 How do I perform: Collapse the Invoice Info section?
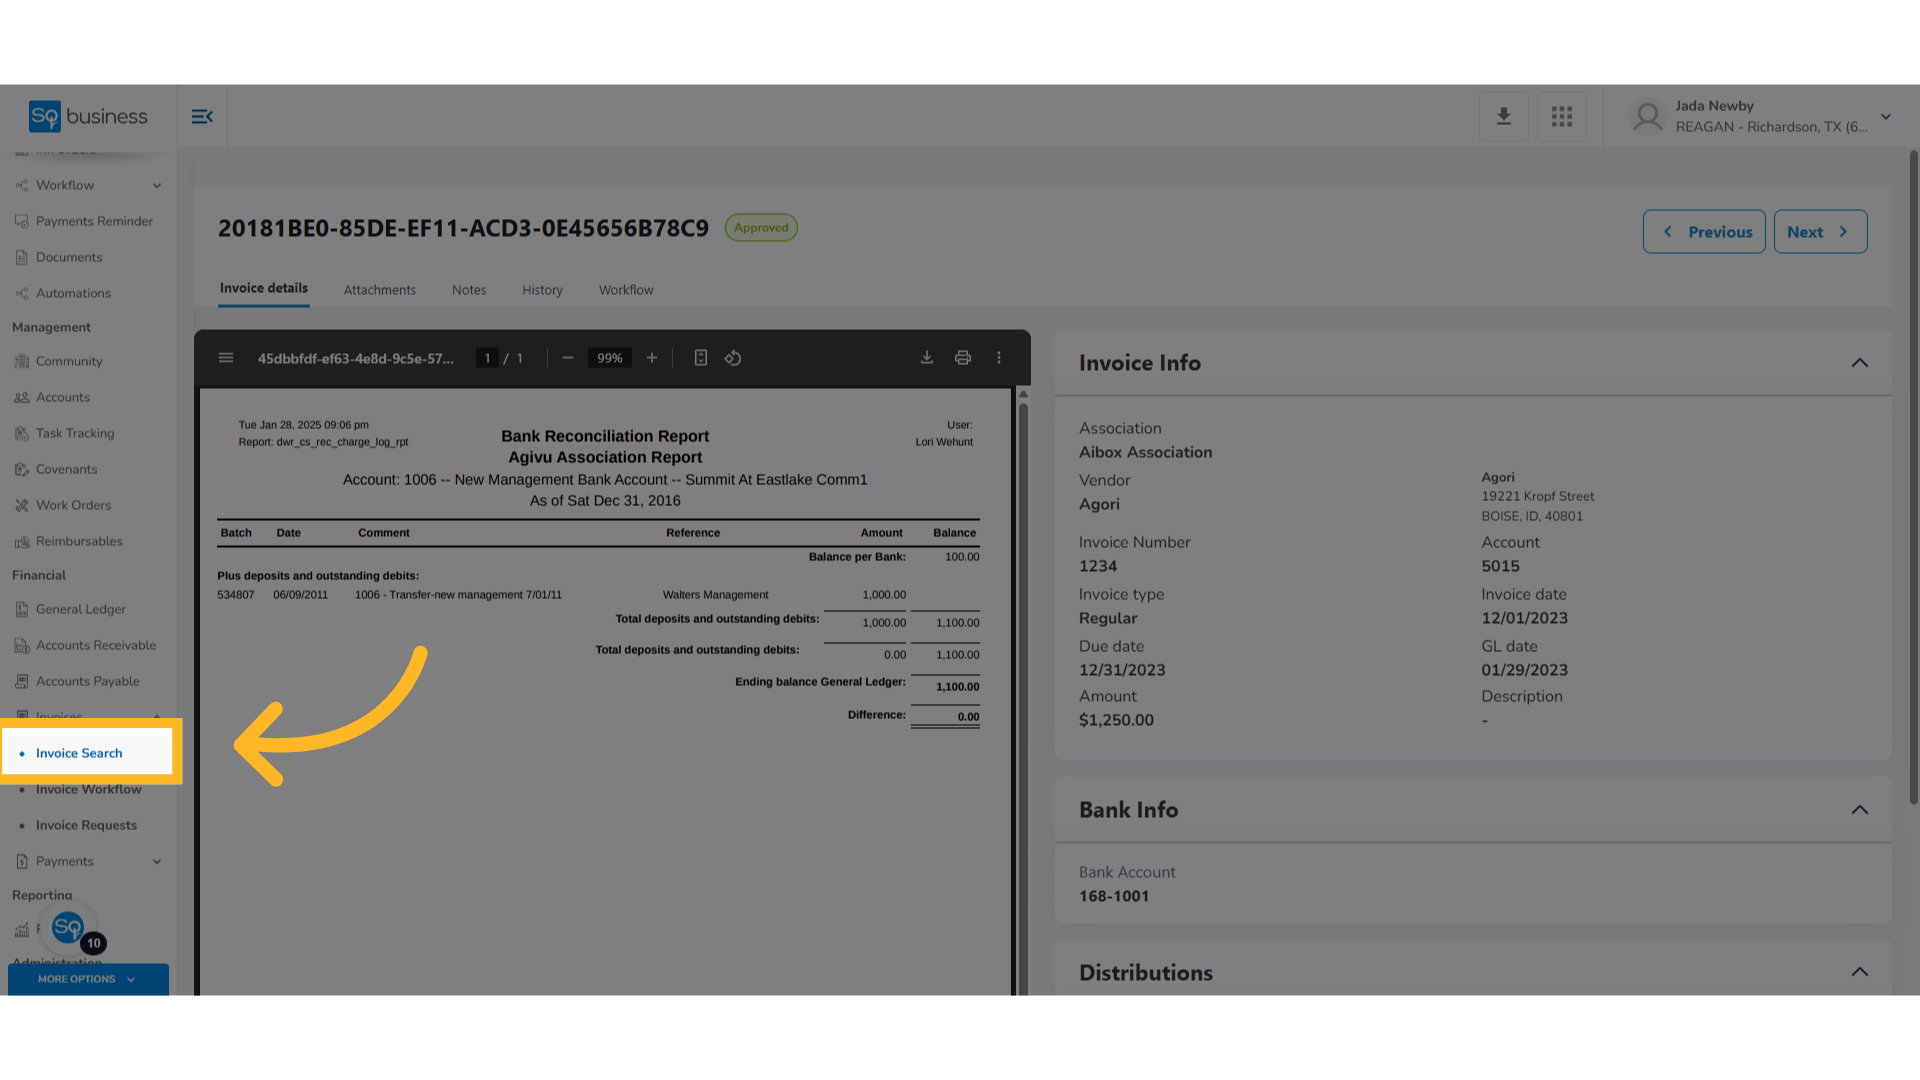[x=1859, y=363]
